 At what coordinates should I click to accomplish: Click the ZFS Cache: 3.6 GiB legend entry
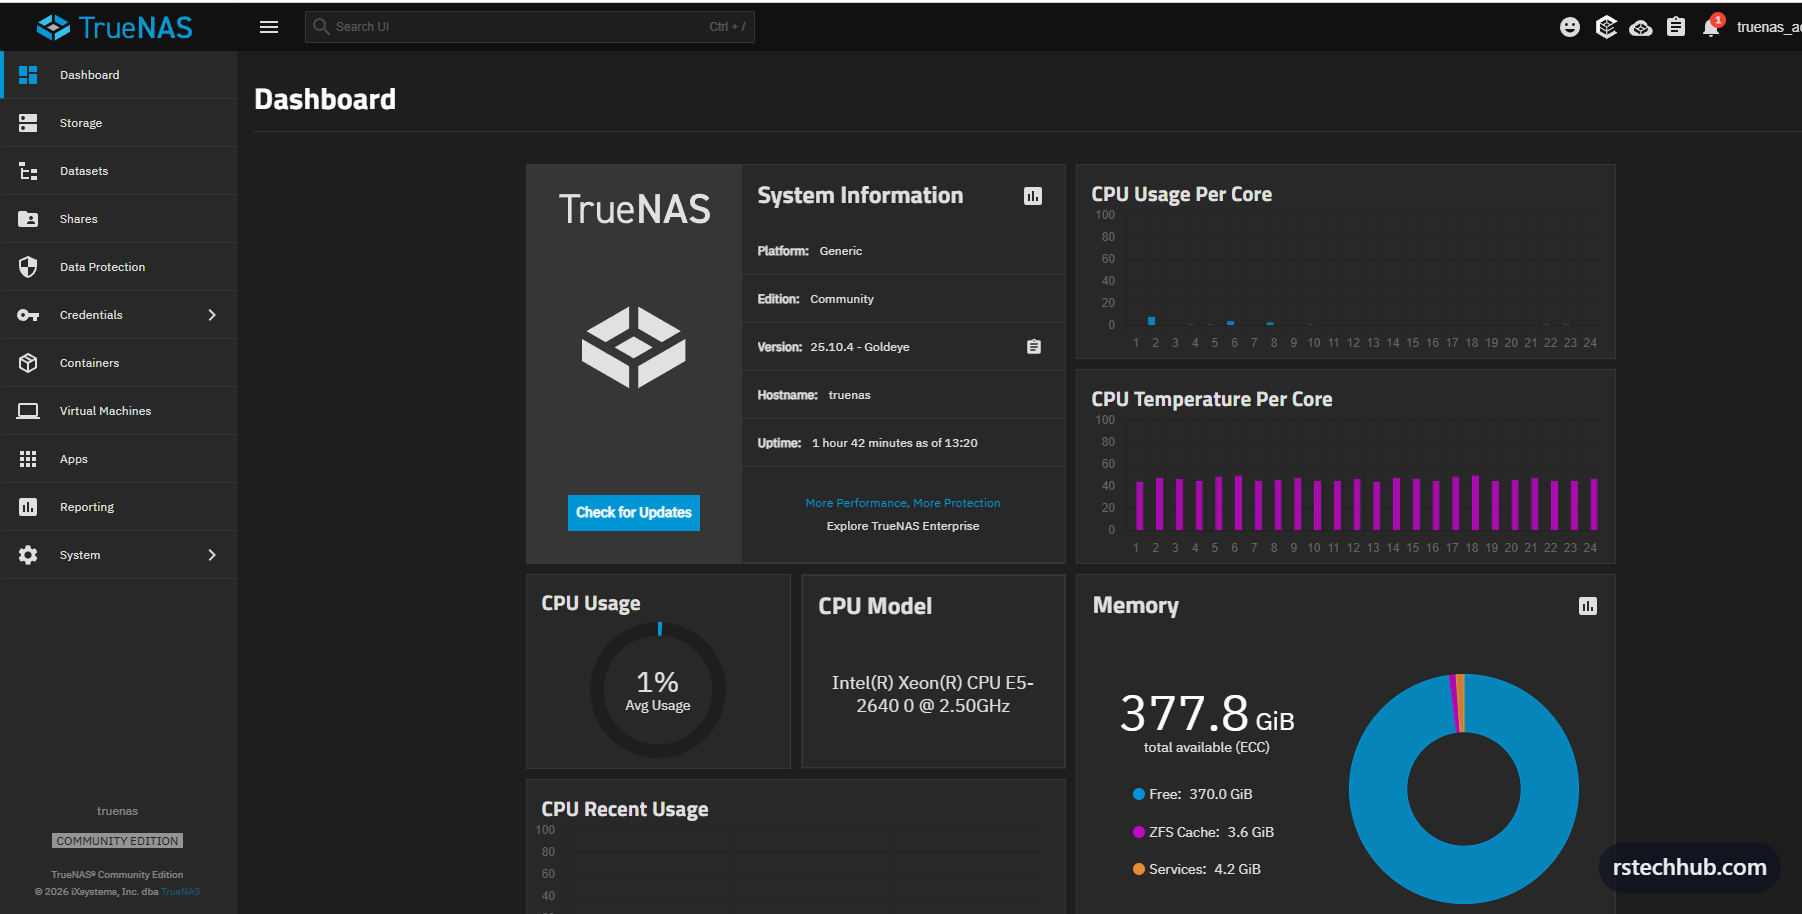point(1203,832)
